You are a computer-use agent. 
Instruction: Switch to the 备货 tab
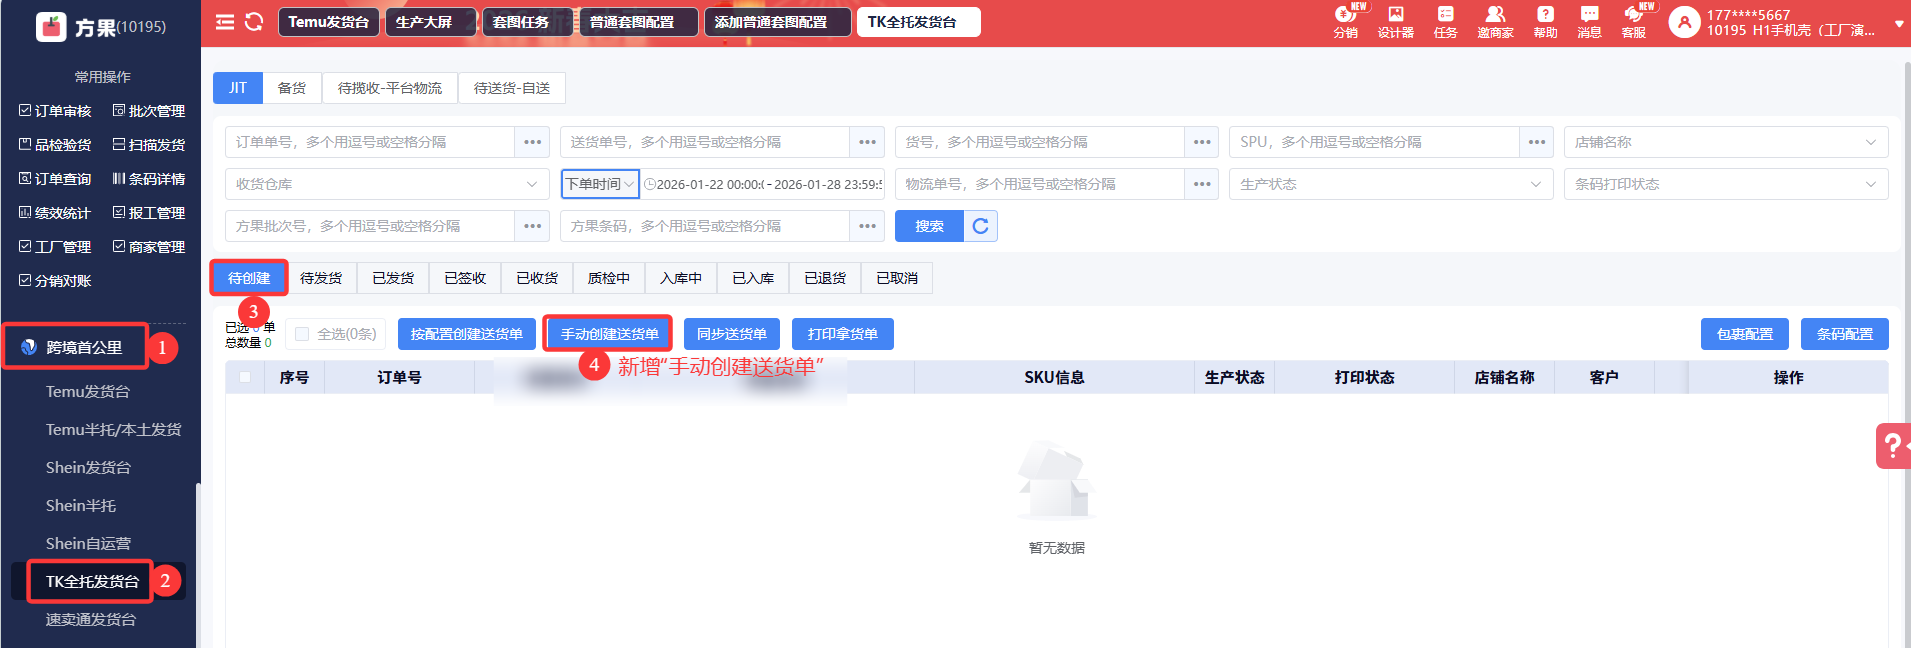[292, 88]
